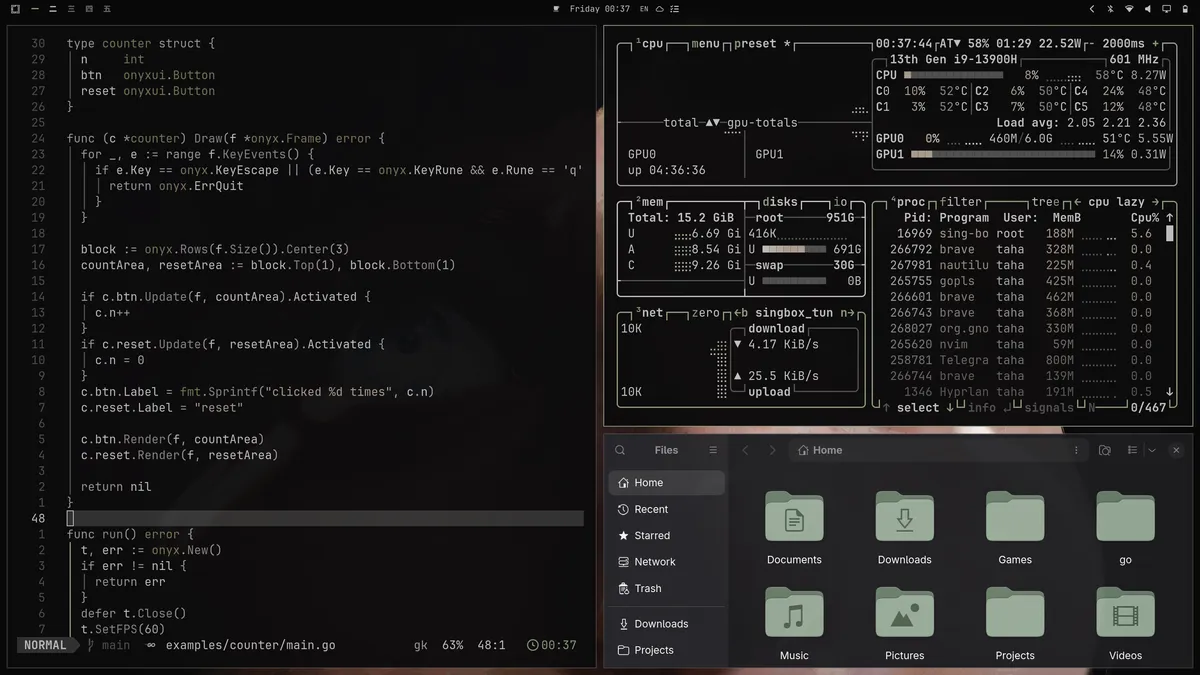Click the battery icon in the top bar
The image size is (1200, 675).
pyautogui.click(x=1185, y=9)
